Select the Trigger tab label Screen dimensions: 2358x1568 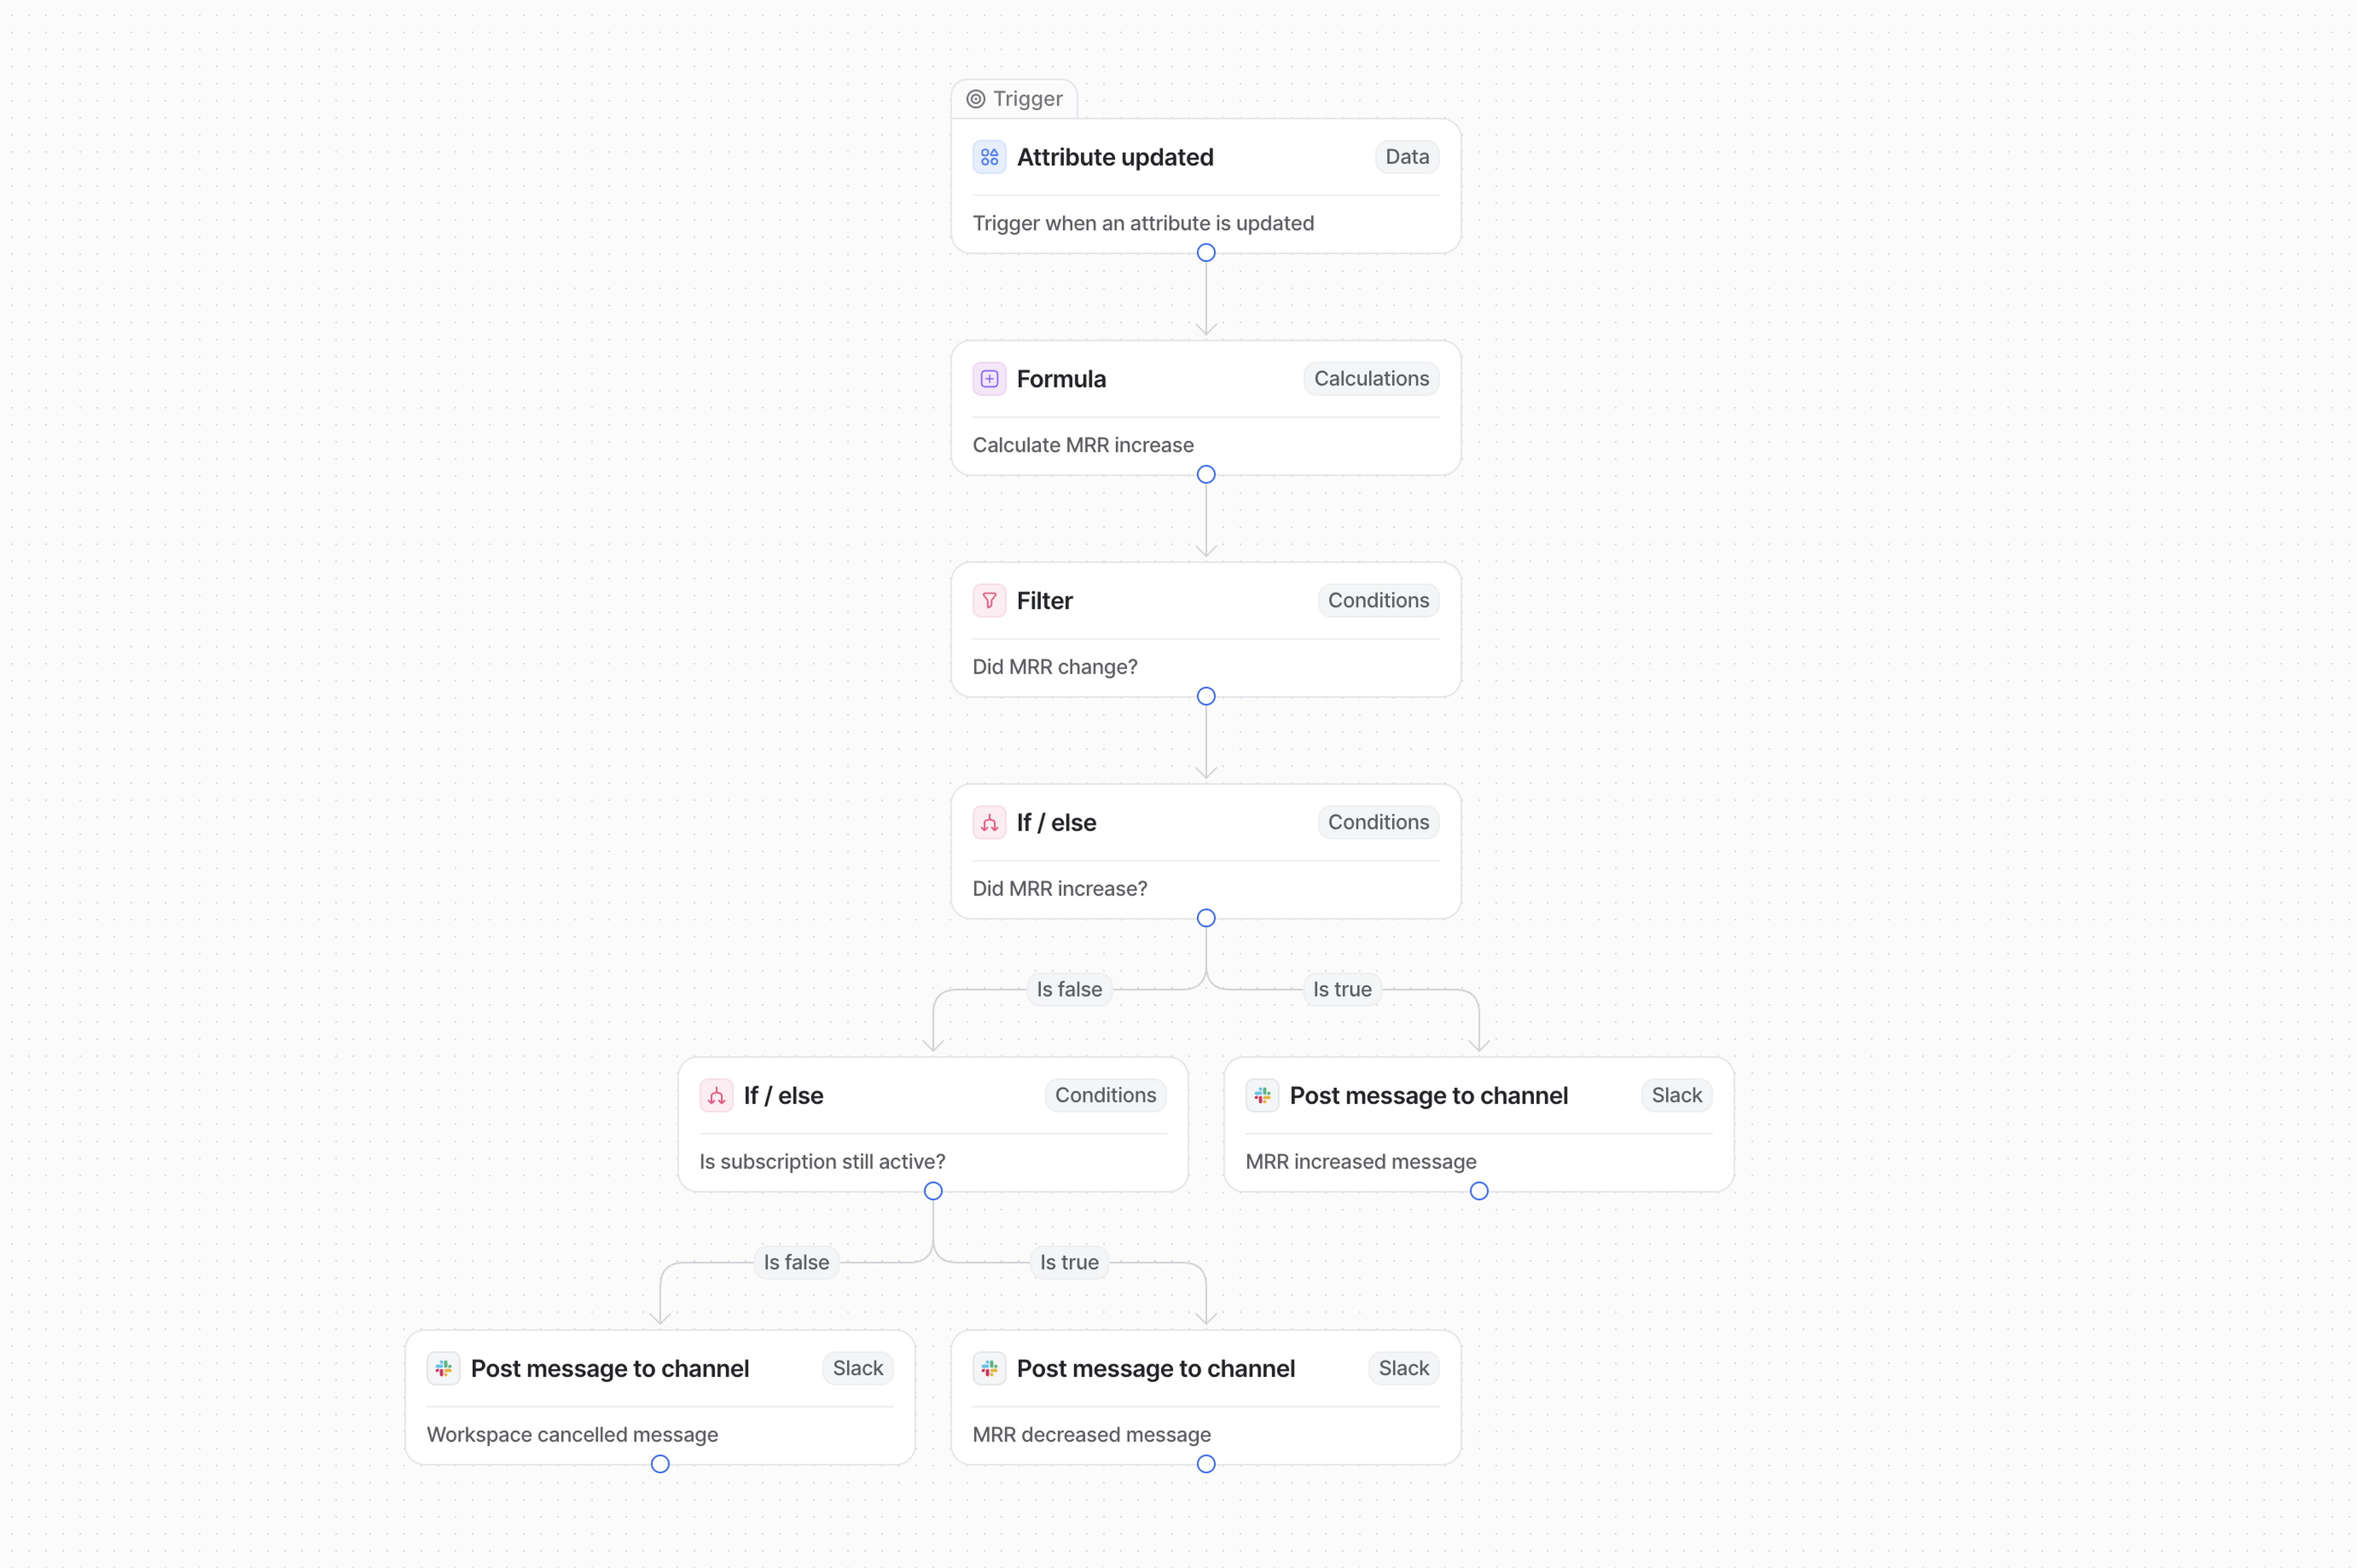[1027, 99]
